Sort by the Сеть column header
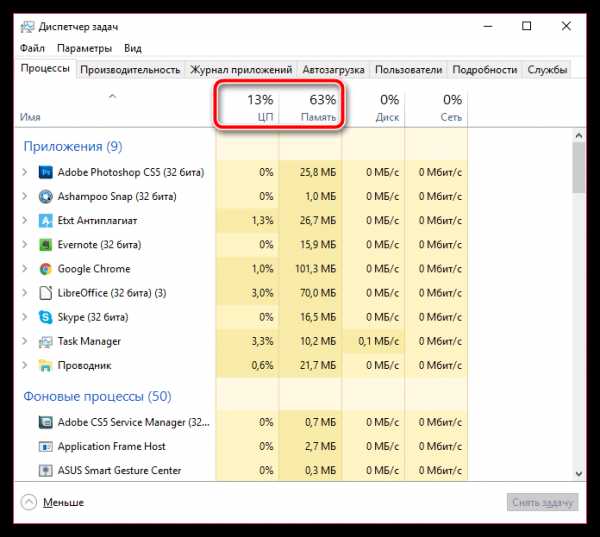This screenshot has width=600, height=537. (436, 108)
